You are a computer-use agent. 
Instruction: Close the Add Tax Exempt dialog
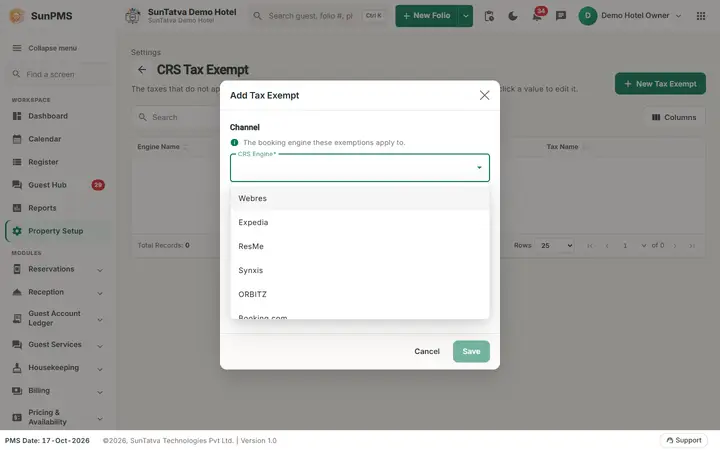(484, 96)
